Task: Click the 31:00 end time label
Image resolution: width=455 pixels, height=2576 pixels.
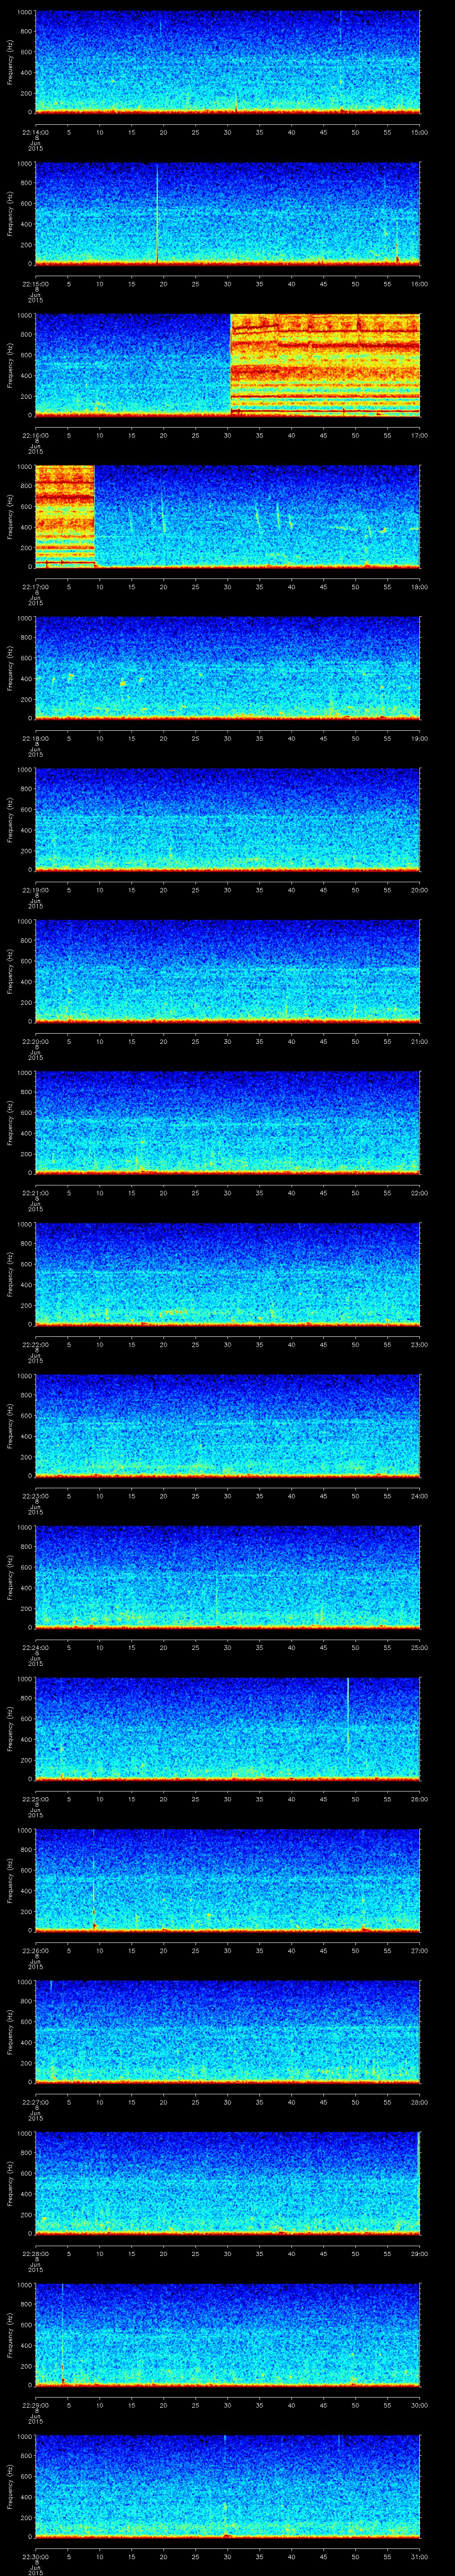Action: pyautogui.click(x=419, y=2556)
